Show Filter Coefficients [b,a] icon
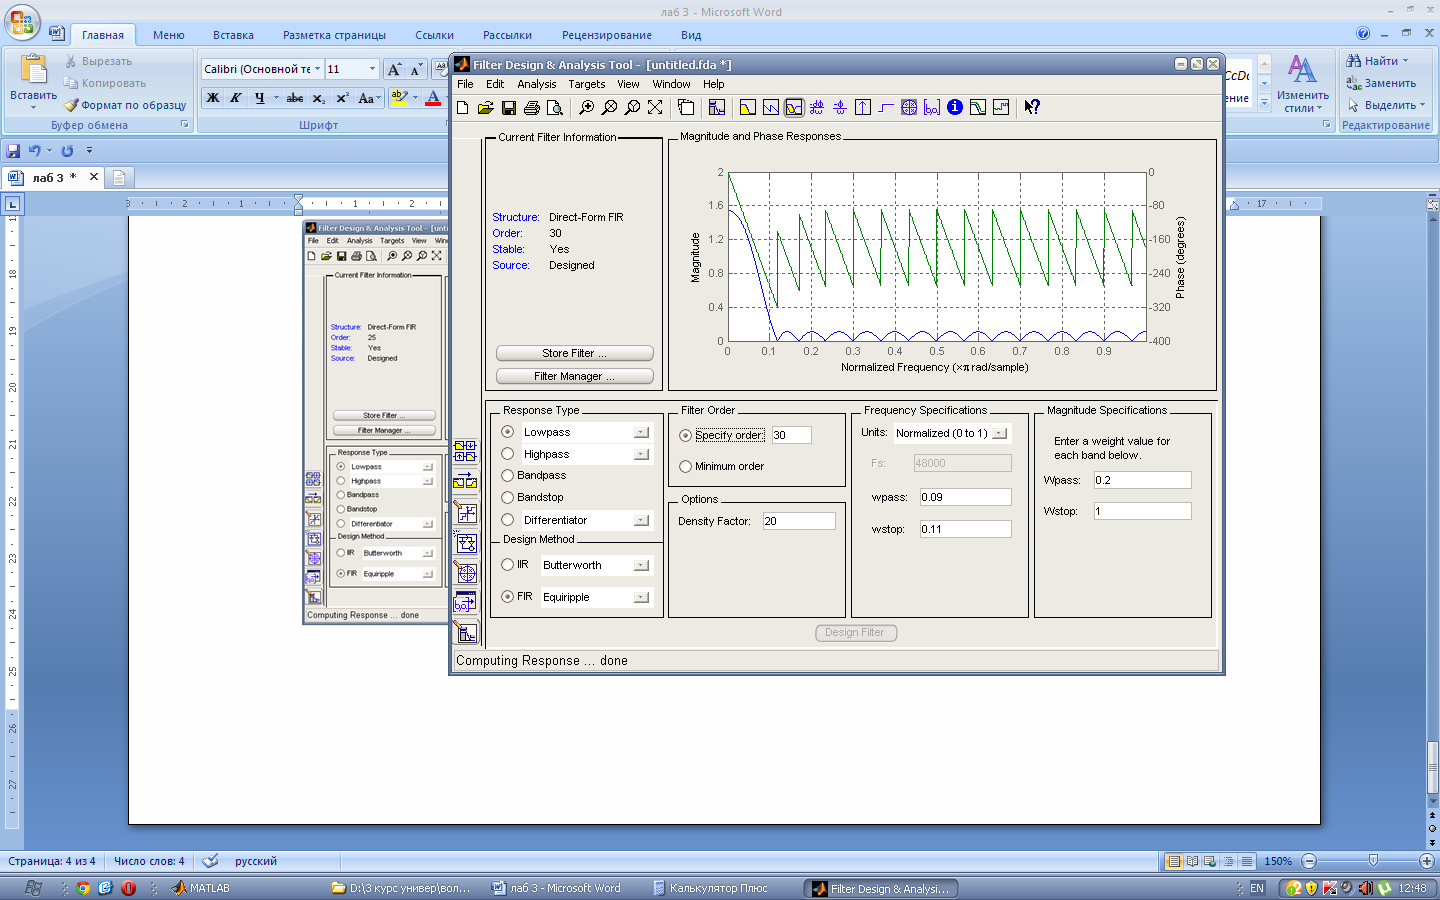 932,107
